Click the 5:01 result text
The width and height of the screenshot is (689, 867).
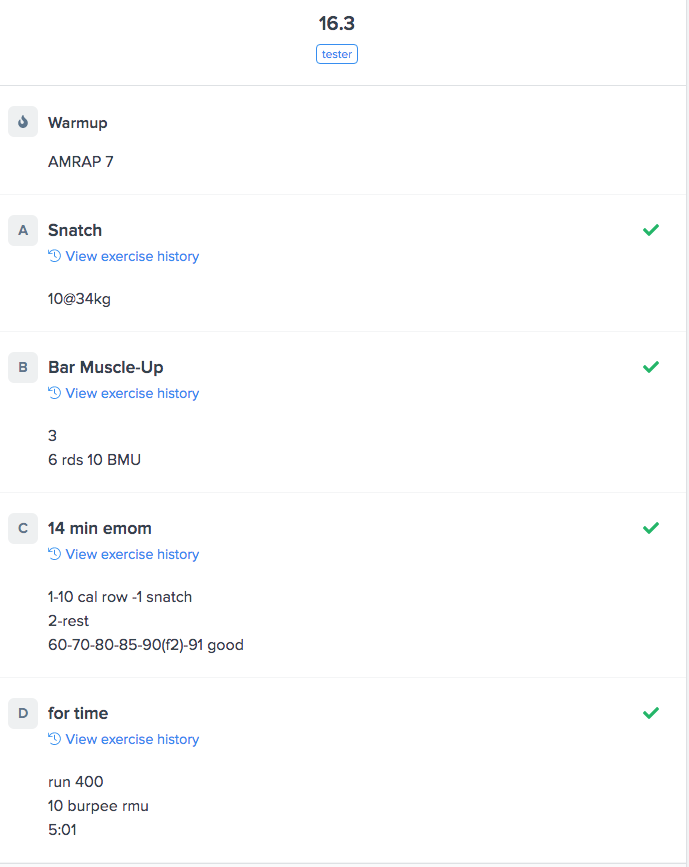click(62, 830)
